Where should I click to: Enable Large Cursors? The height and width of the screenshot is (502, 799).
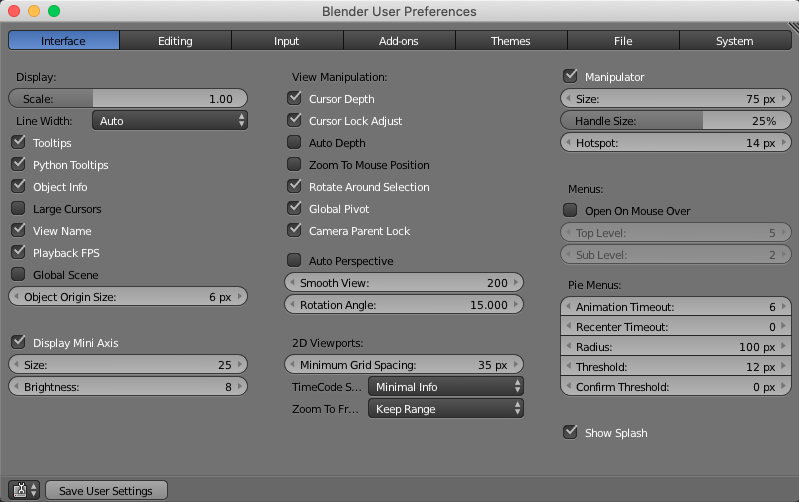[18, 208]
